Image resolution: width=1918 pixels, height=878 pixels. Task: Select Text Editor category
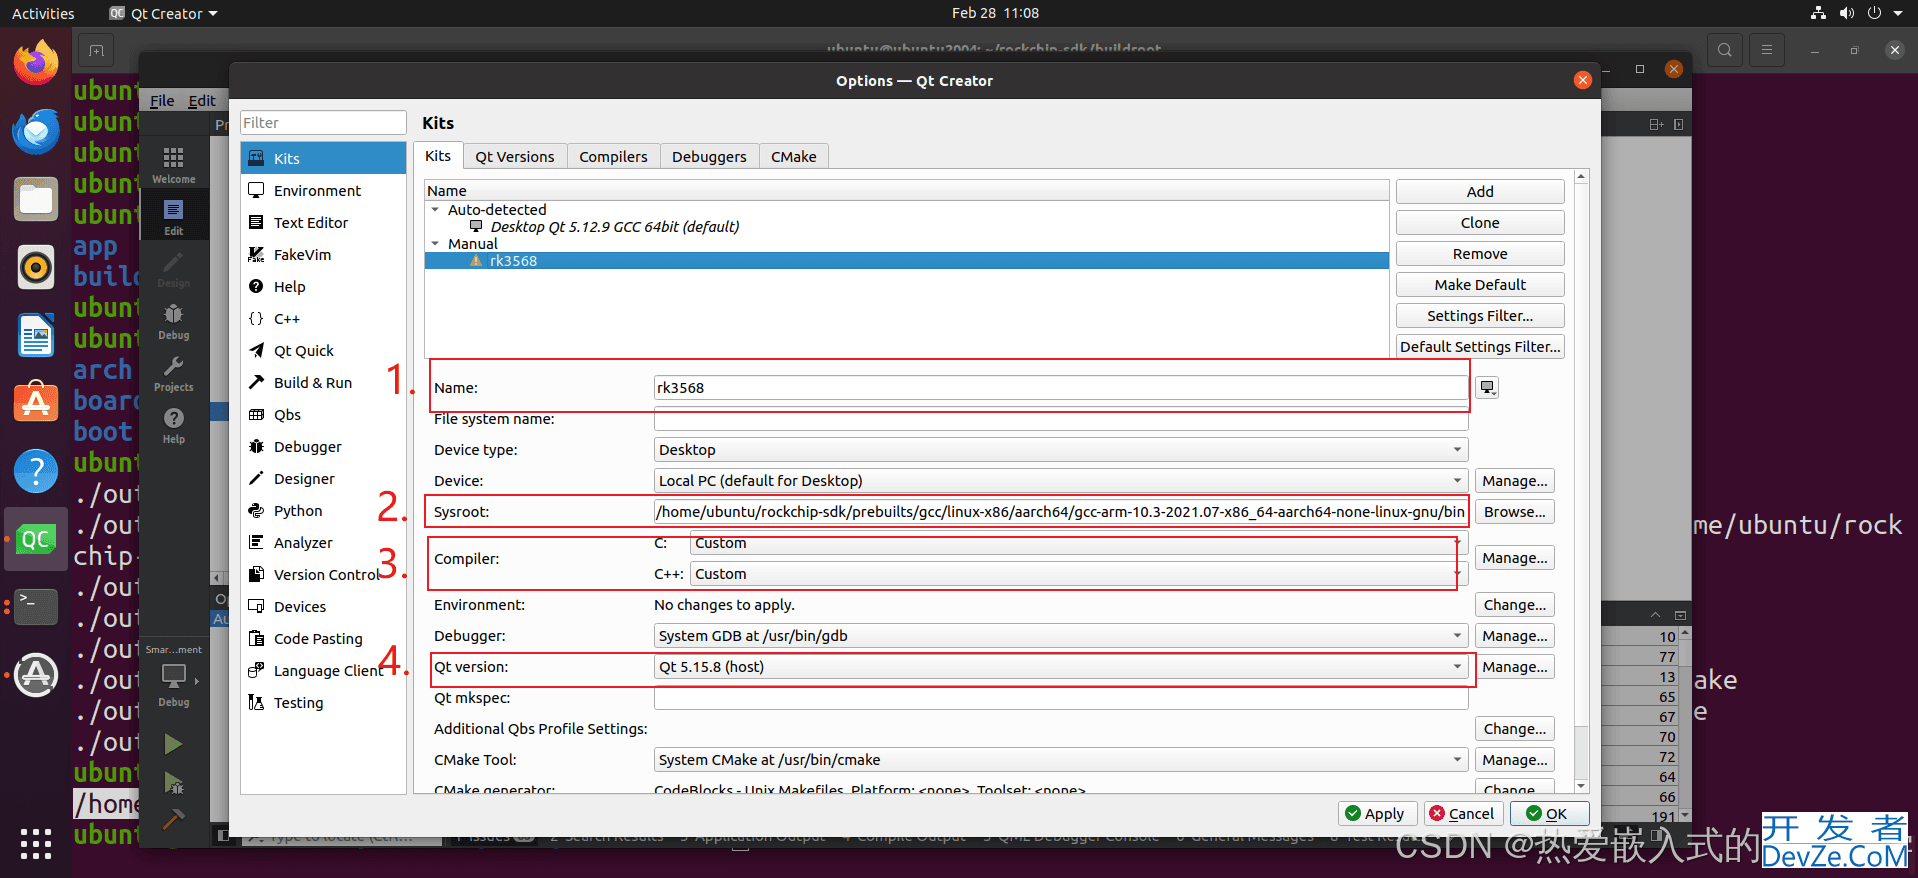click(324, 222)
